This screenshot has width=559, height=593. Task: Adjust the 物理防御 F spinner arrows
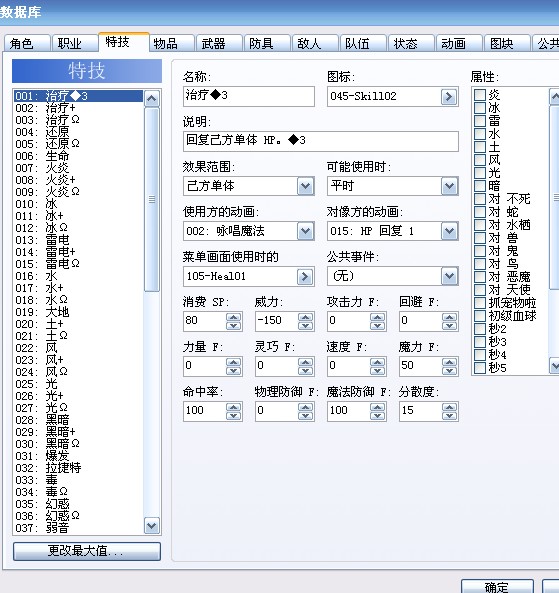pos(306,411)
